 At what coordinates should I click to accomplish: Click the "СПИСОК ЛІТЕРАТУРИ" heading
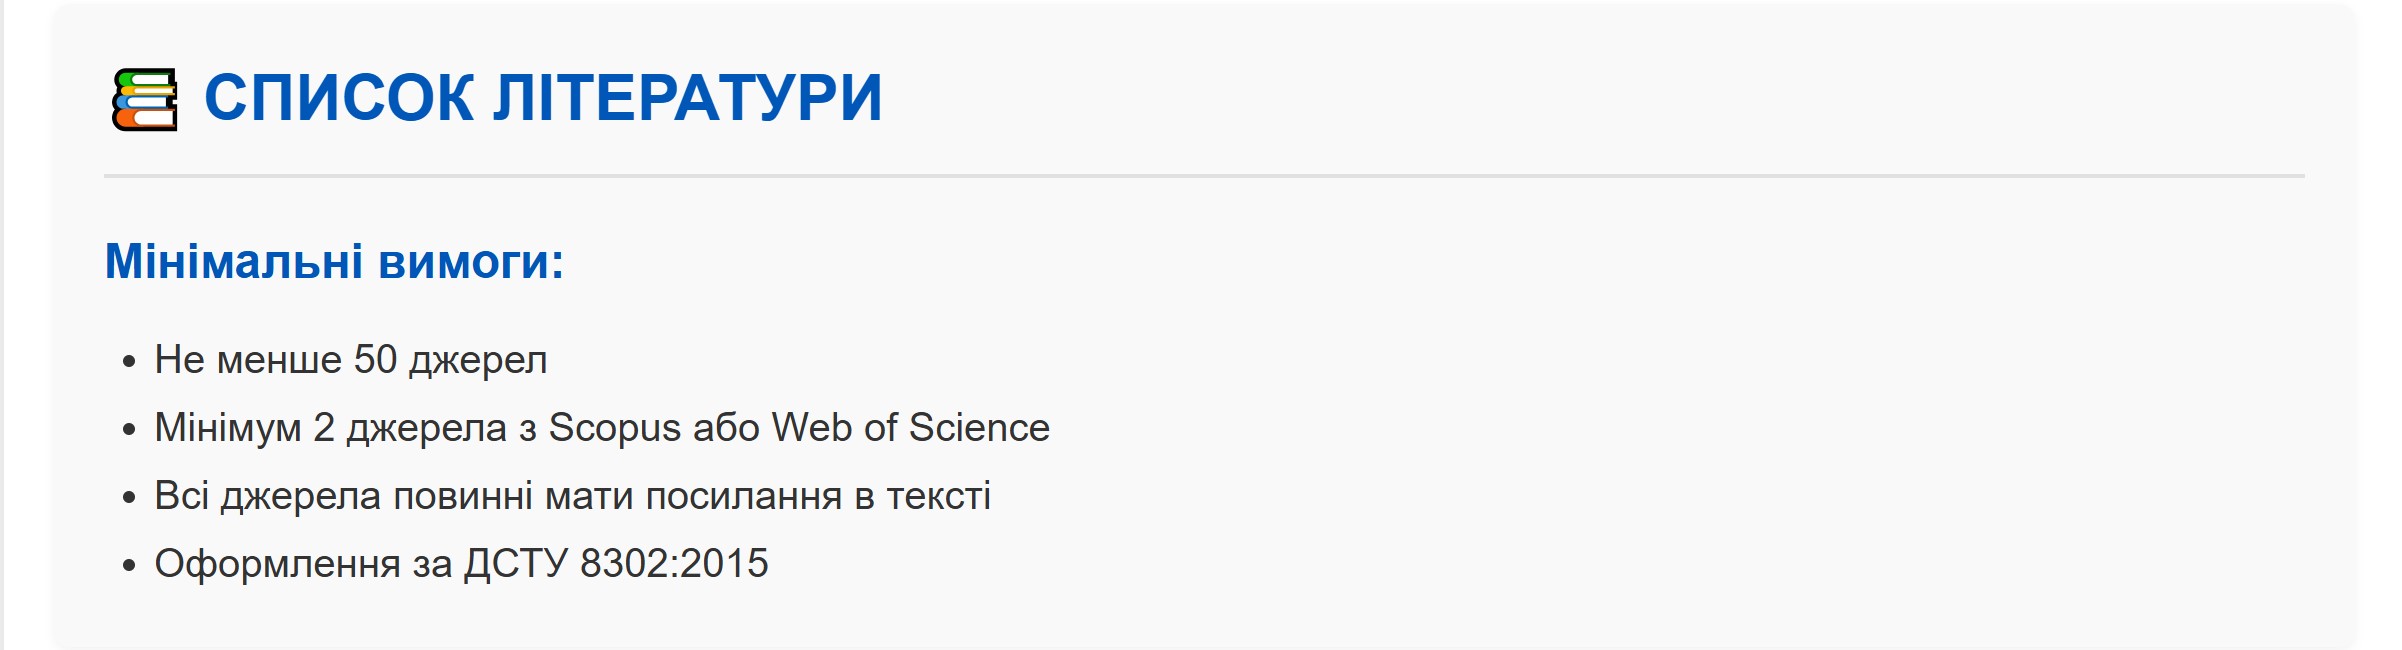click(x=542, y=99)
